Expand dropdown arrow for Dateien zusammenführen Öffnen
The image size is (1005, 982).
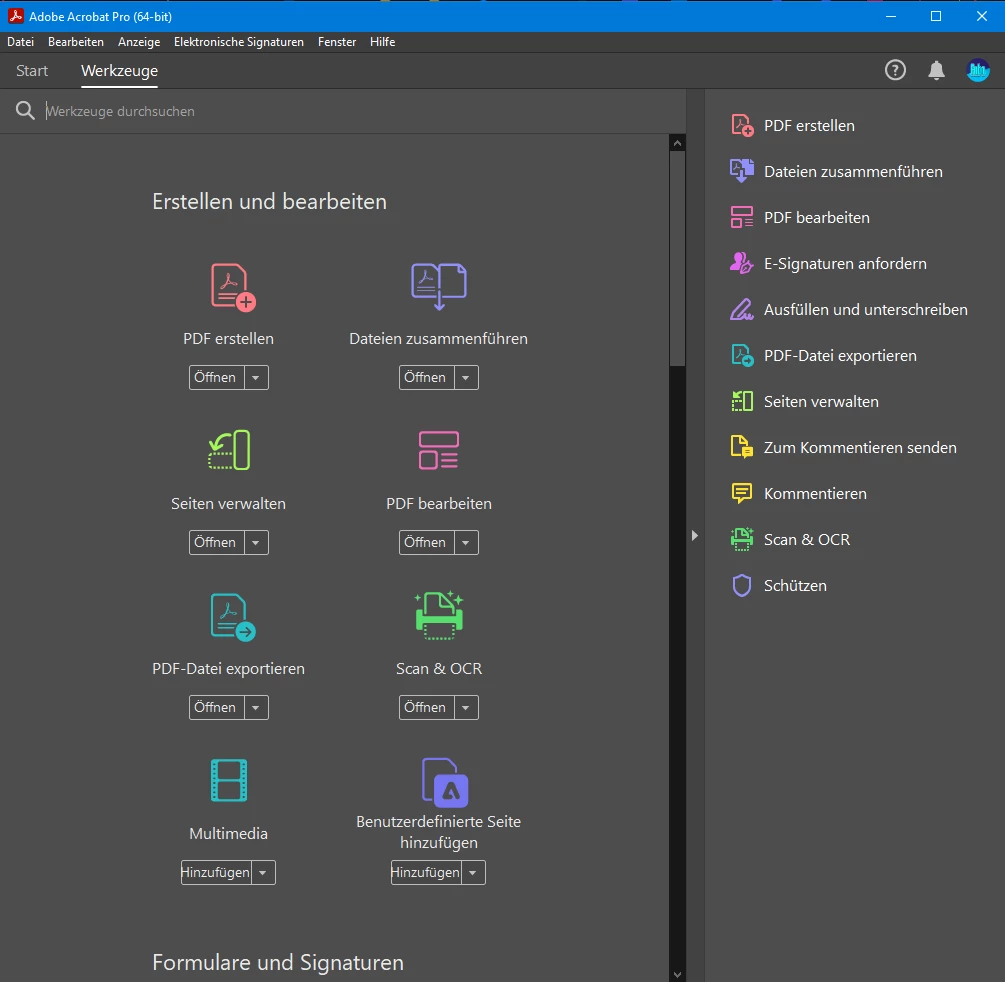point(466,378)
